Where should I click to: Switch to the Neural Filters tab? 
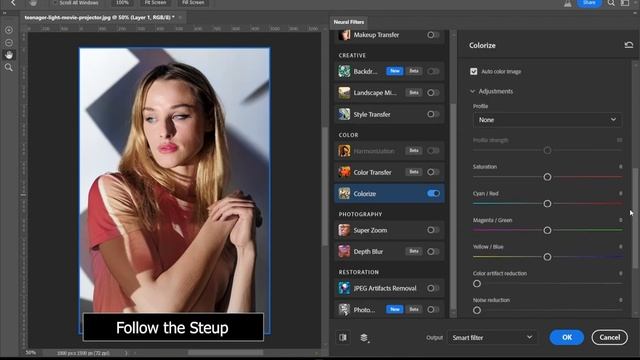pyautogui.click(x=349, y=22)
